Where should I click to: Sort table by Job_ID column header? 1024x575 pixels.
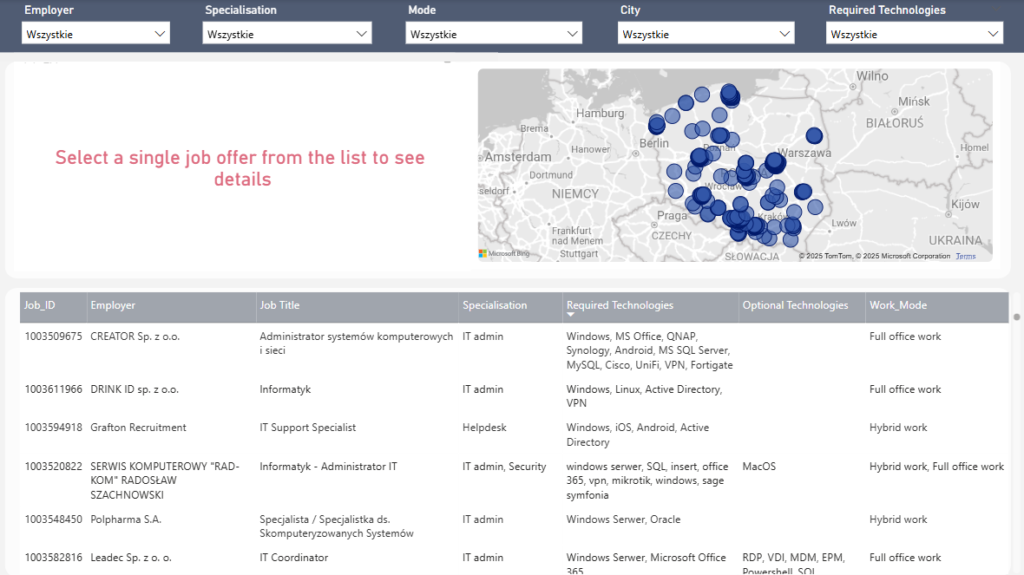click(x=40, y=305)
